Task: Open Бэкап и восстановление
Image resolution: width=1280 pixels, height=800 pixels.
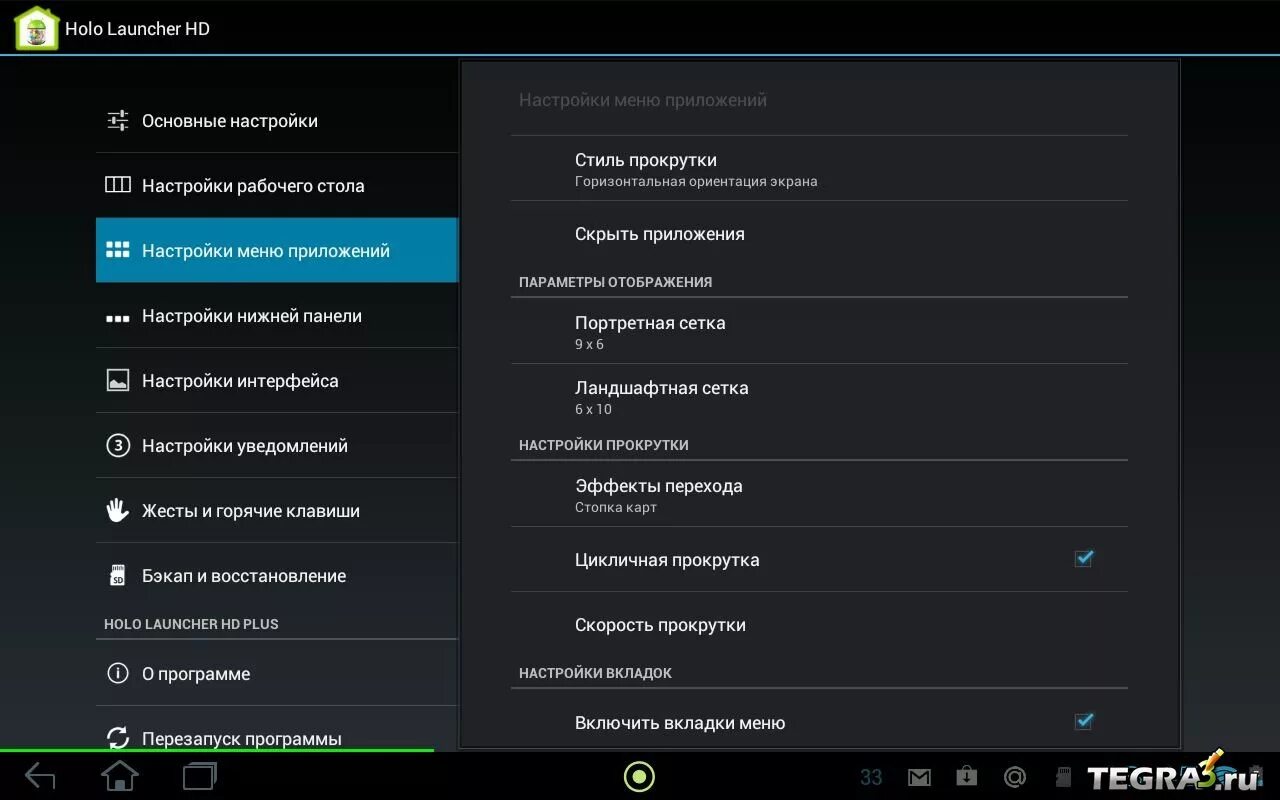Action: click(277, 576)
